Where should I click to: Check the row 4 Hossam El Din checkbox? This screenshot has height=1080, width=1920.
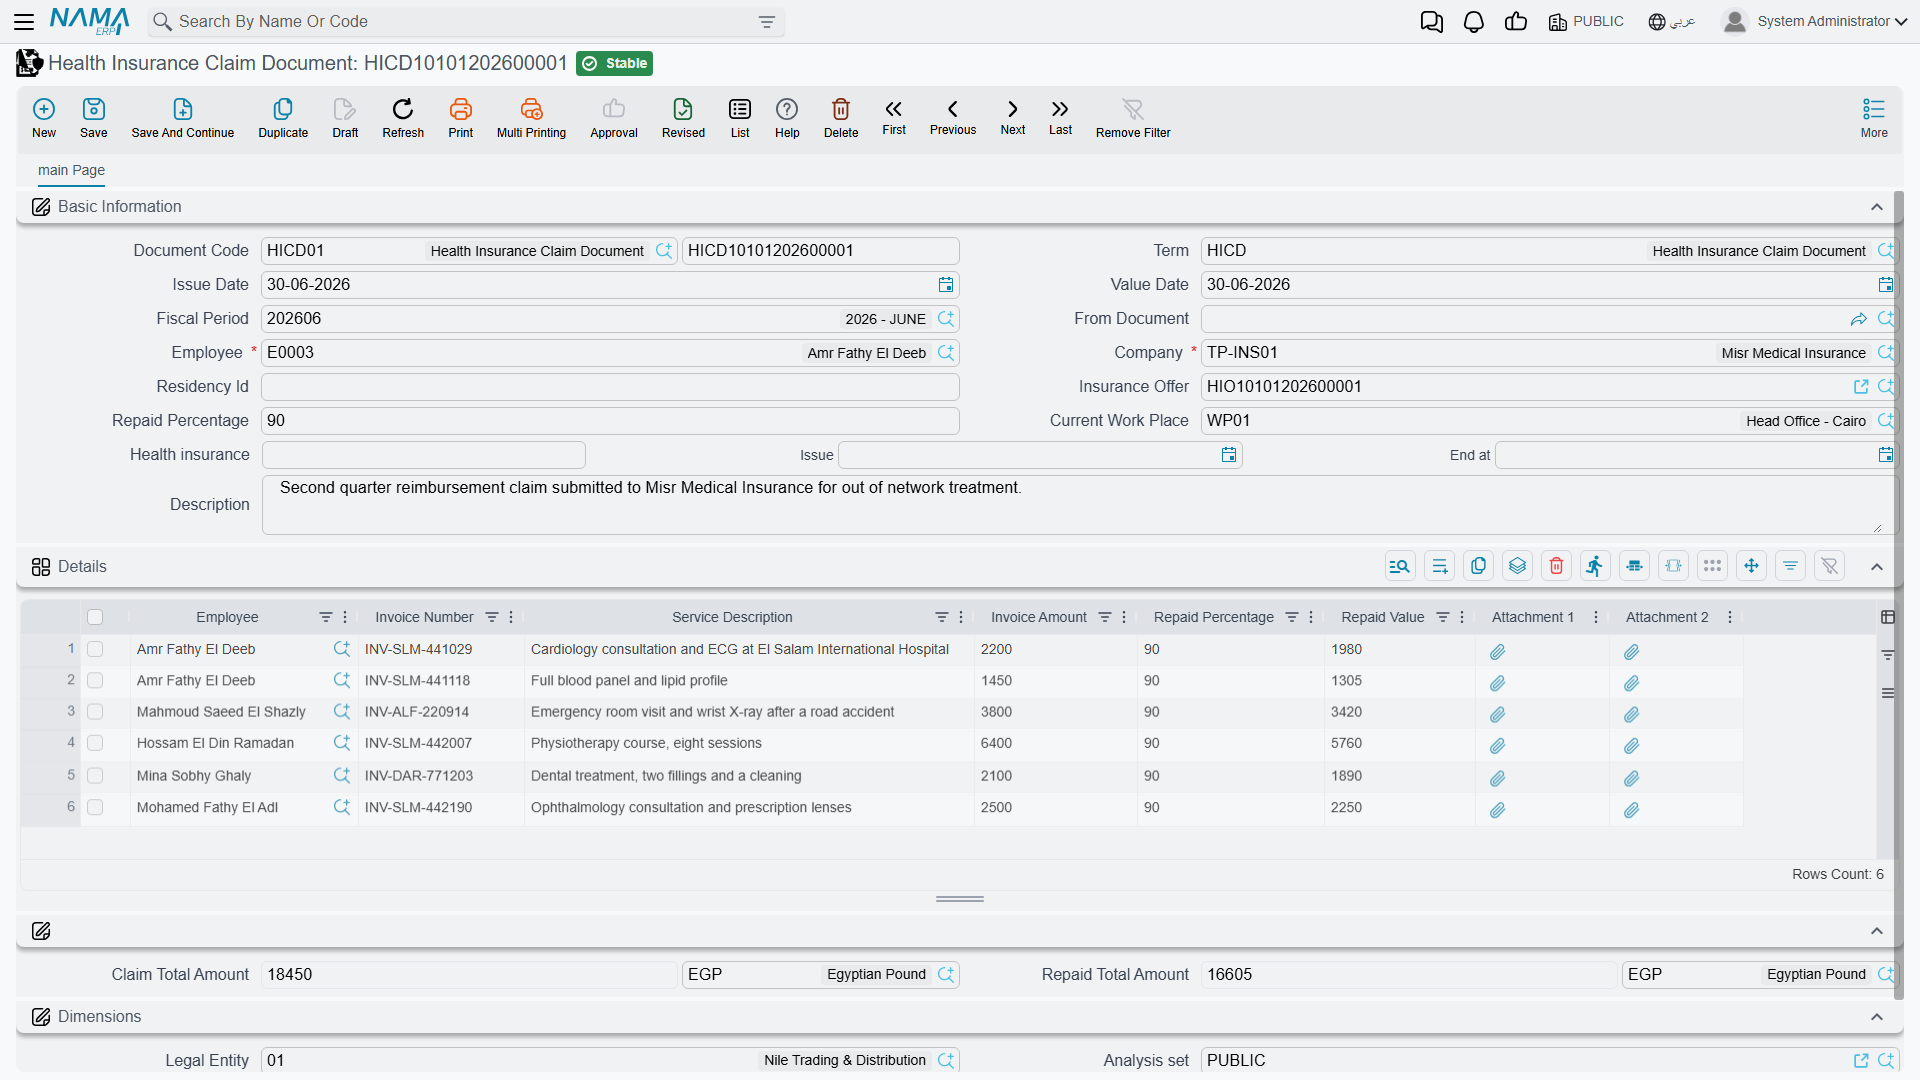pyautogui.click(x=95, y=743)
